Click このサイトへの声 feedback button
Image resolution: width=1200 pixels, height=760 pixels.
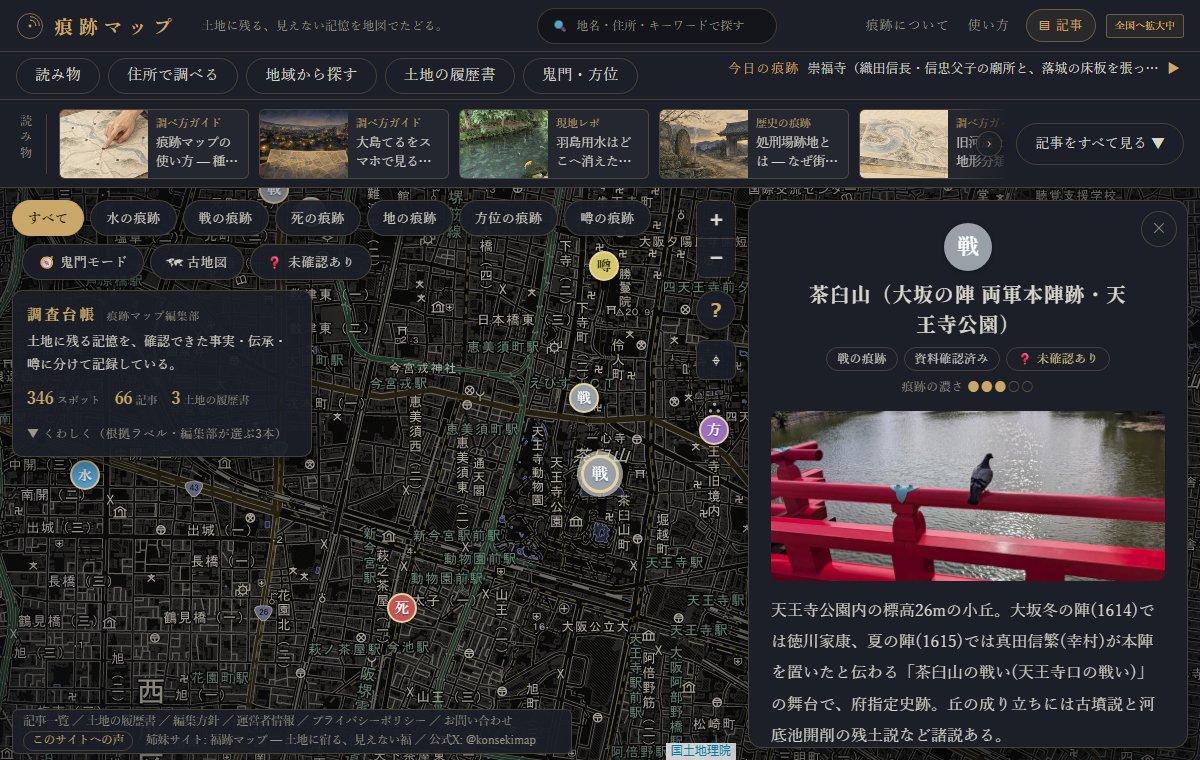tap(78, 740)
